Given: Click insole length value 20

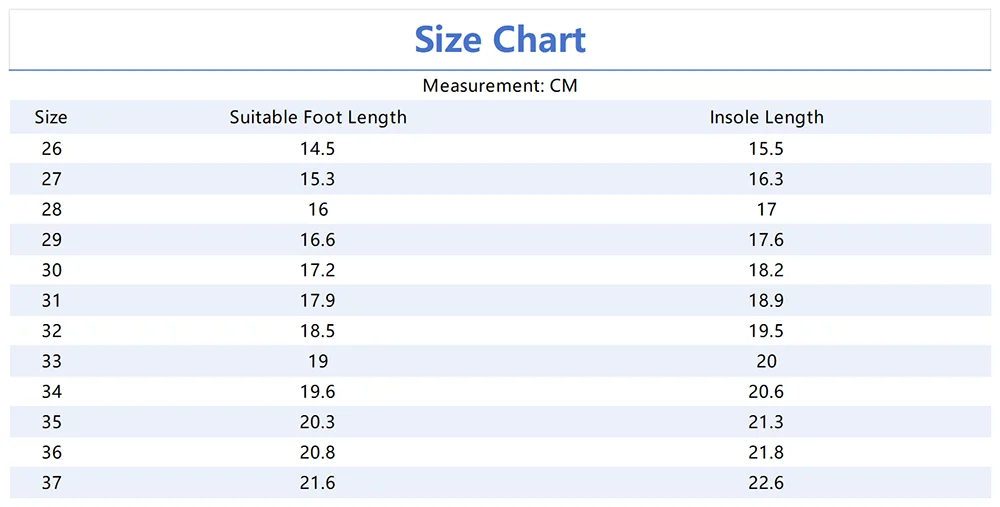Looking at the screenshot, I should click(767, 361).
